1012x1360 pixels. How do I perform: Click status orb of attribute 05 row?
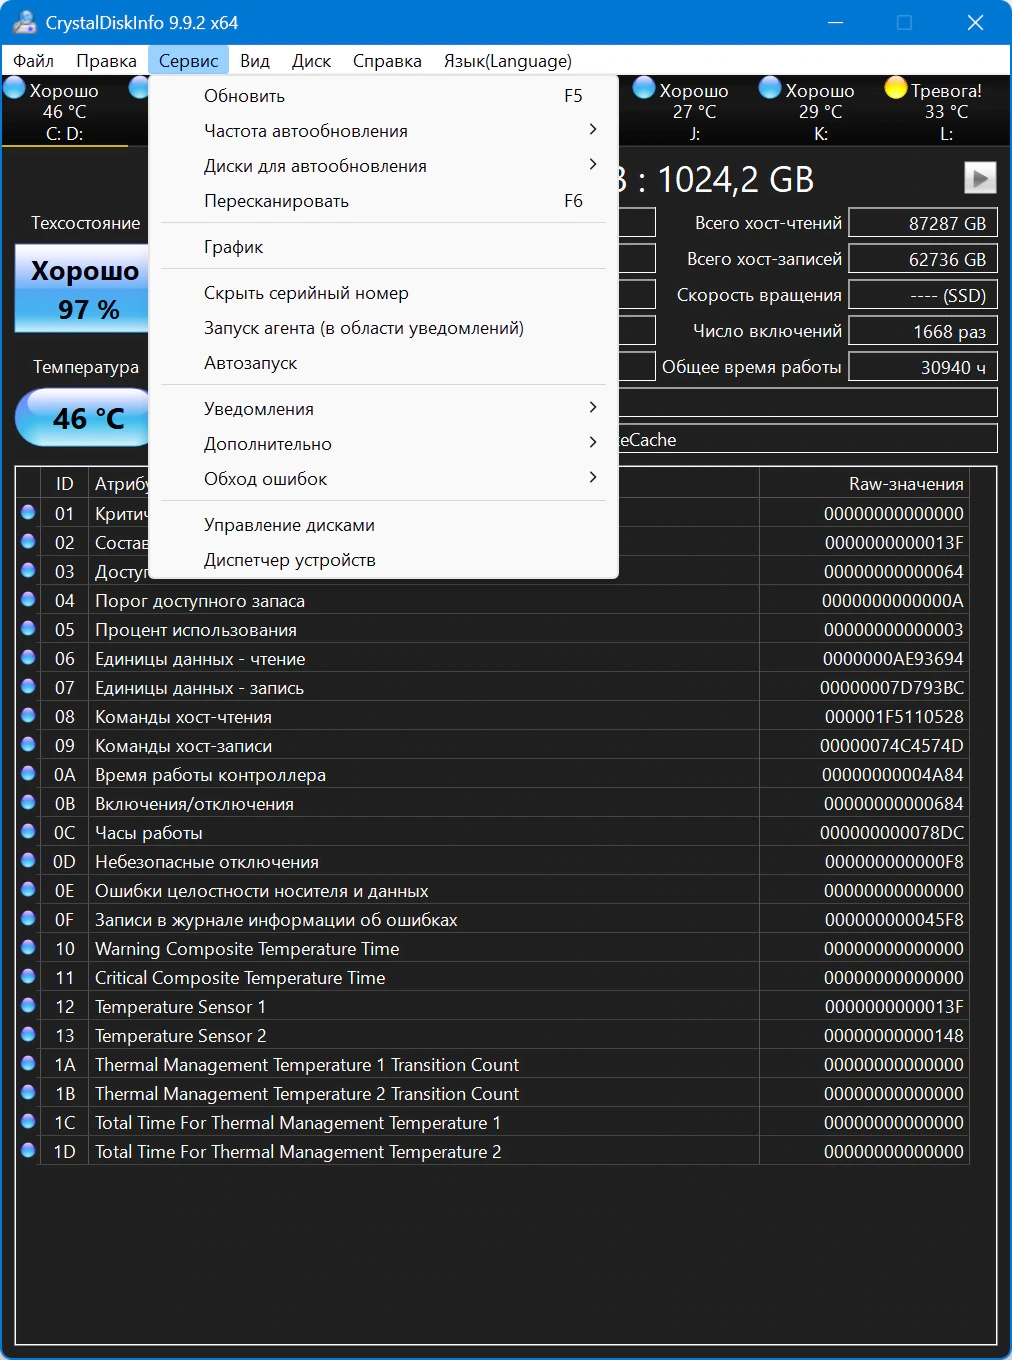click(29, 628)
